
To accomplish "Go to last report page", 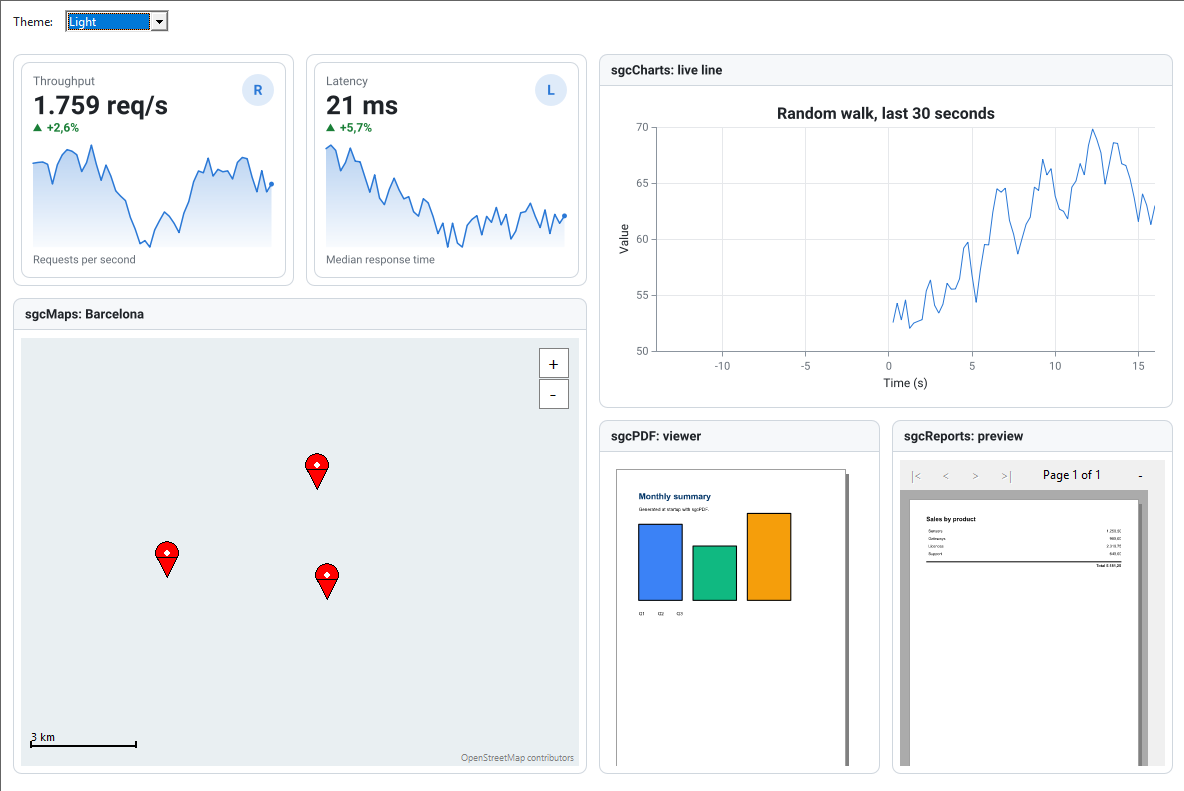I will point(1005,476).
